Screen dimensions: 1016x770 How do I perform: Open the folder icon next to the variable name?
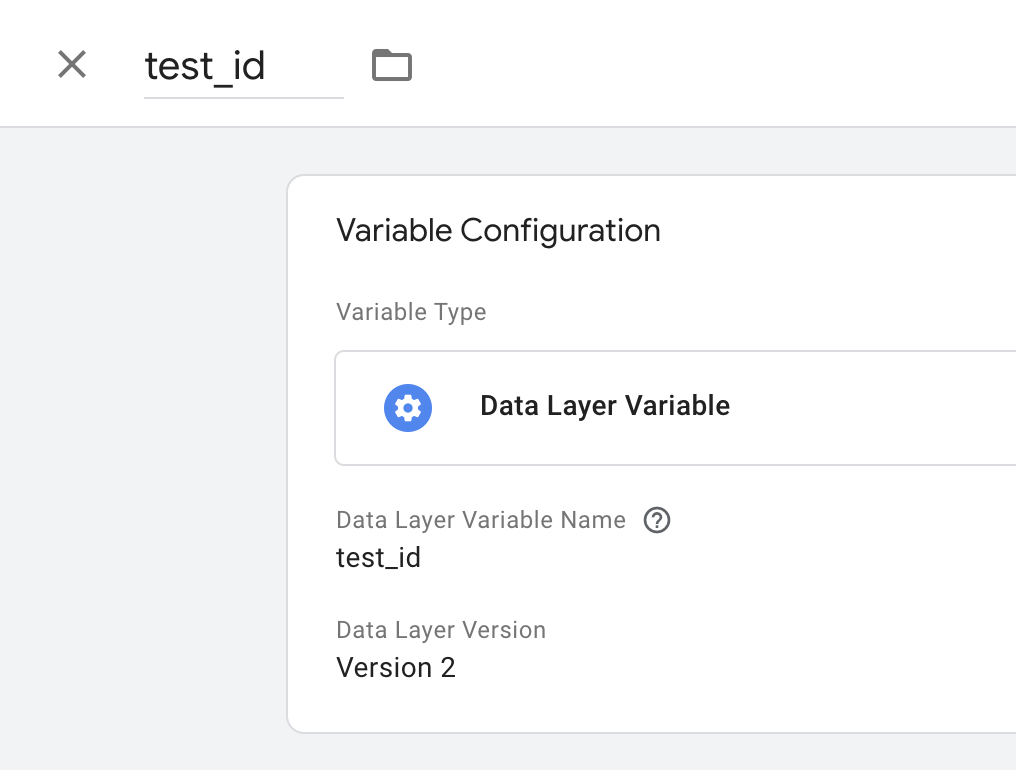[391, 63]
